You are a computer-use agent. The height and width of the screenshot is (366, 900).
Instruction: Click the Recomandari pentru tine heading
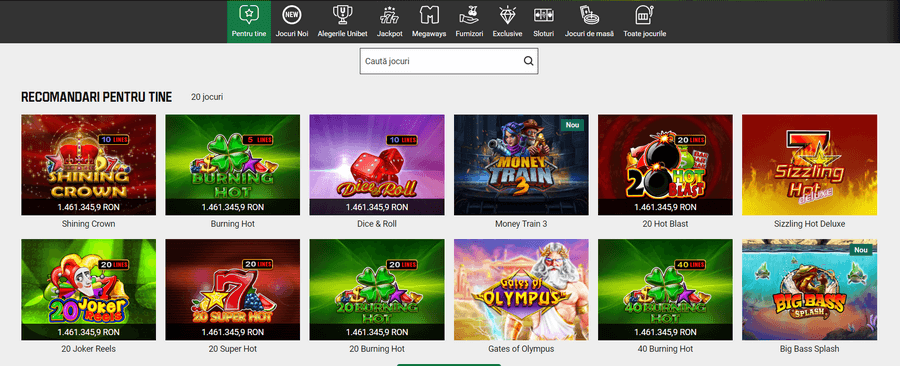point(96,97)
